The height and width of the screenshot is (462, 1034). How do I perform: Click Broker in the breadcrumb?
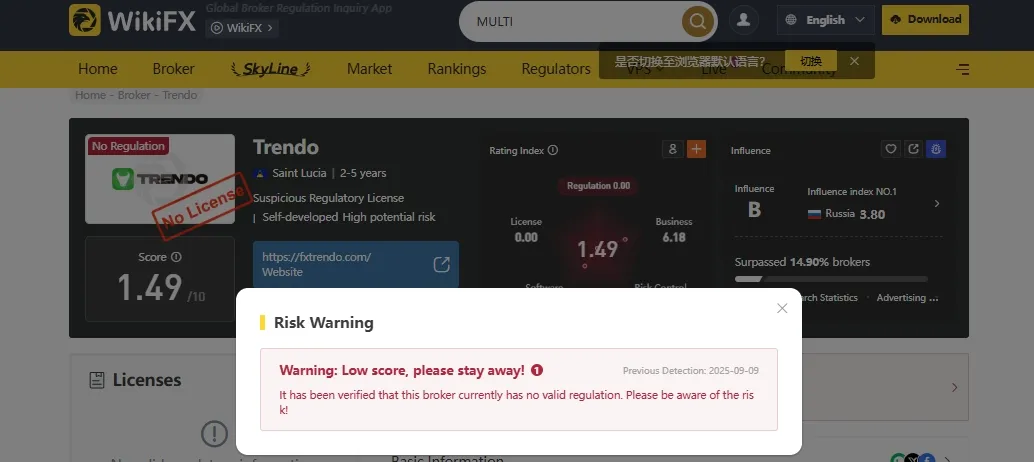134,95
